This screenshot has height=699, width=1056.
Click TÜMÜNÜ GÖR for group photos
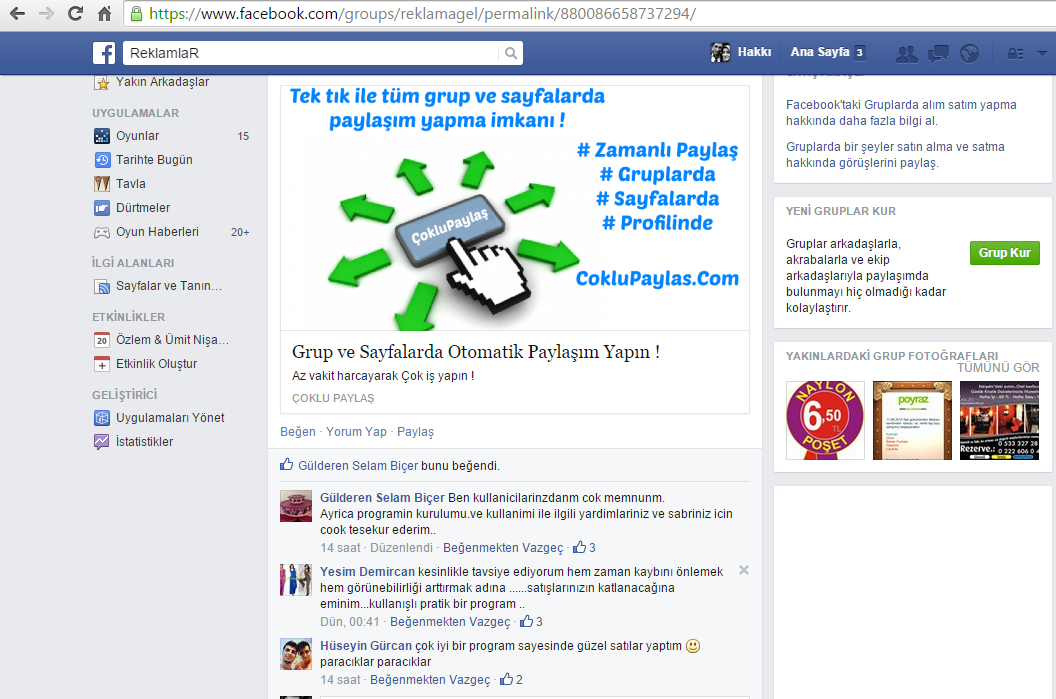tap(998, 368)
